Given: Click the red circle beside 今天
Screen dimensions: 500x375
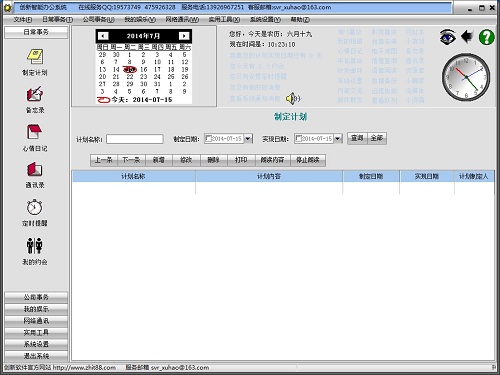Looking at the screenshot, I should (103, 100).
